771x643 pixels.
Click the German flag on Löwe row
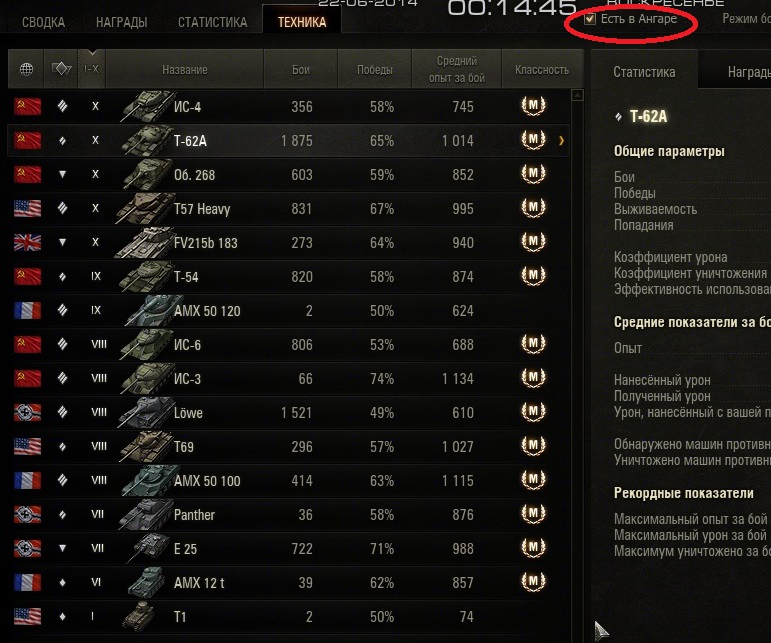(x=28, y=412)
